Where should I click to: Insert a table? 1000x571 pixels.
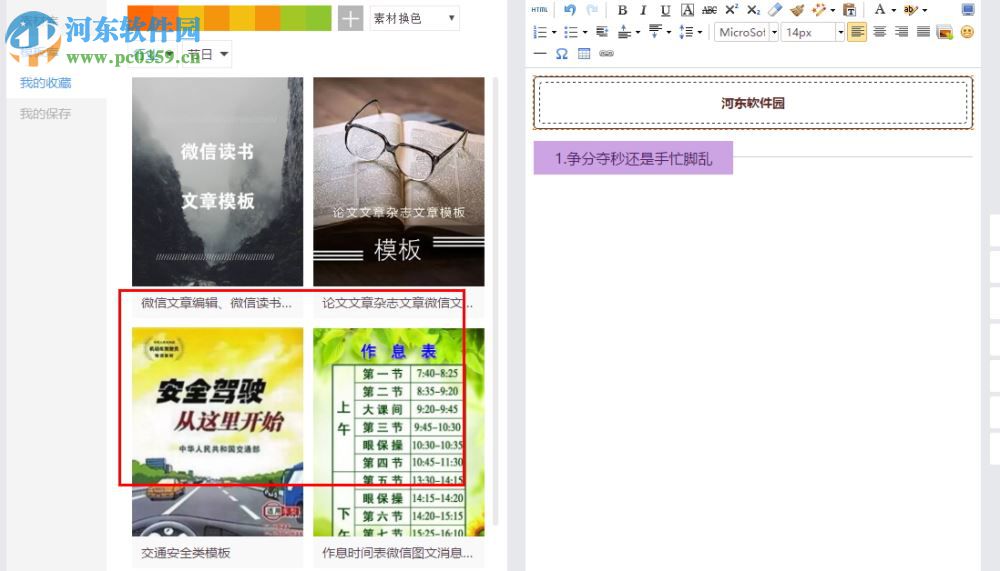coord(584,54)
